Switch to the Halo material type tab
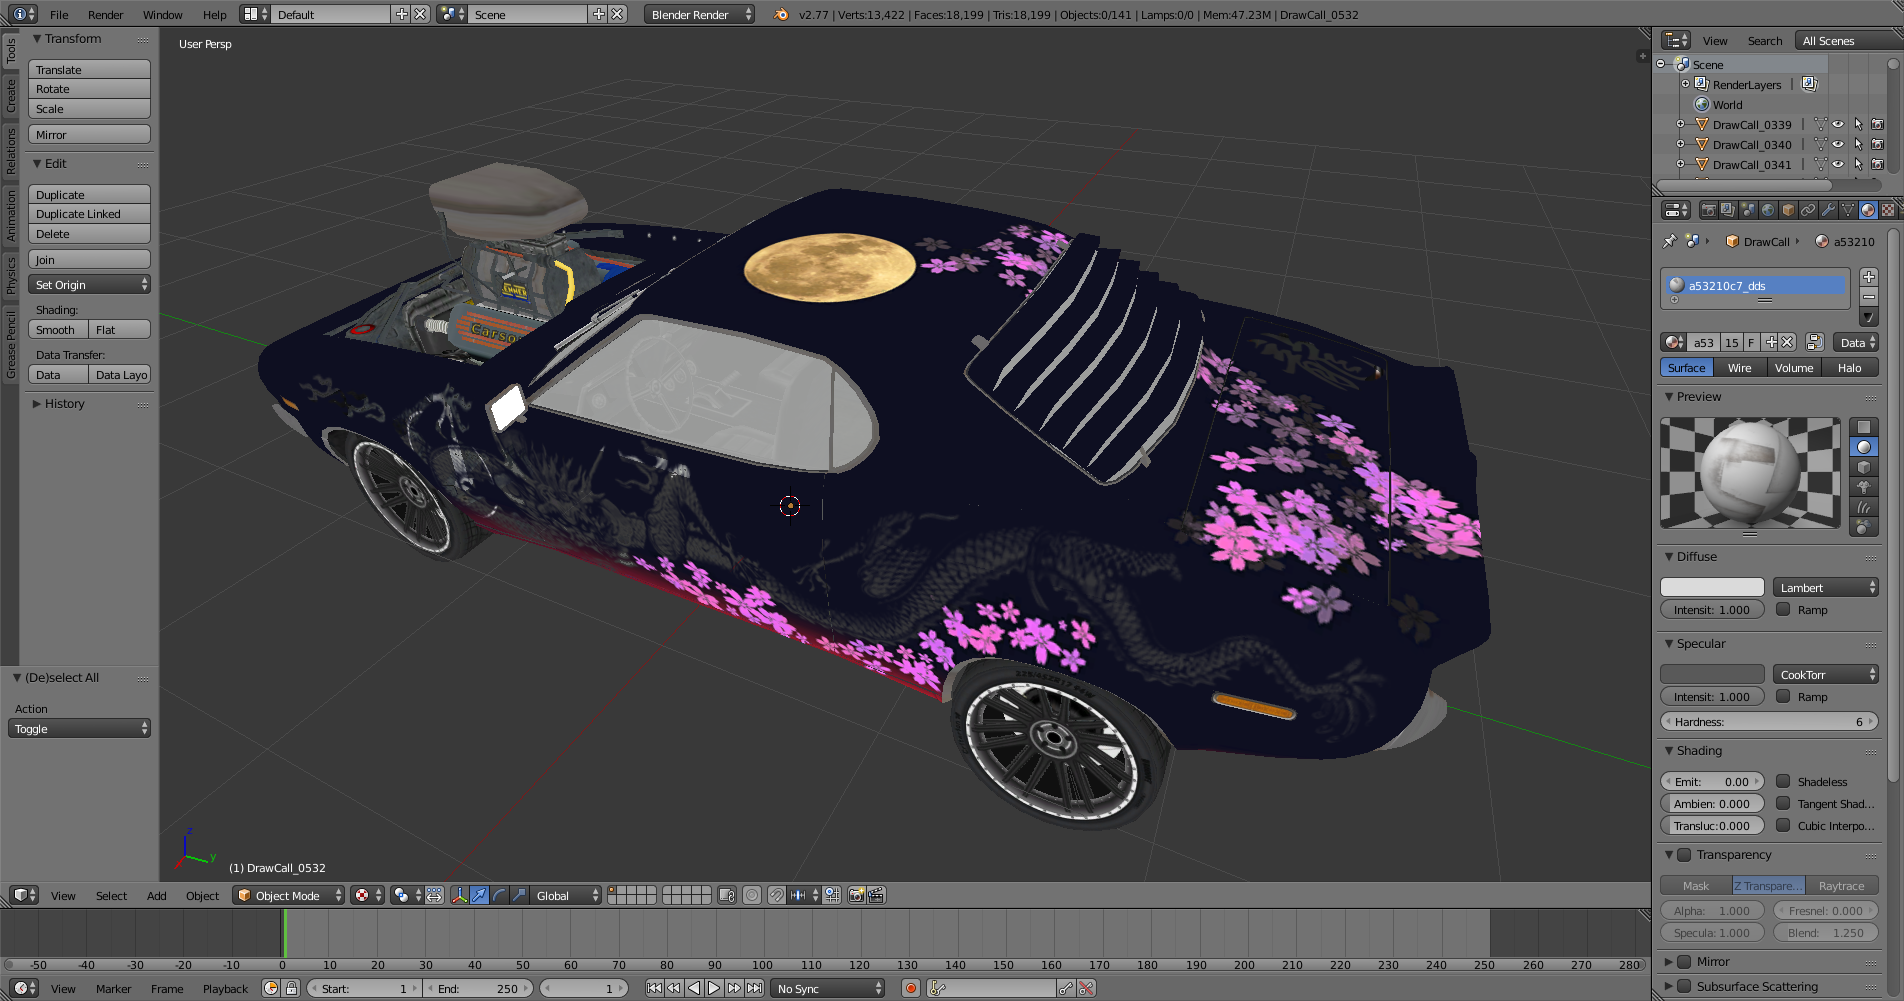The height and width of the screenshot is (1001, 1904). [x=1849, y=367]
